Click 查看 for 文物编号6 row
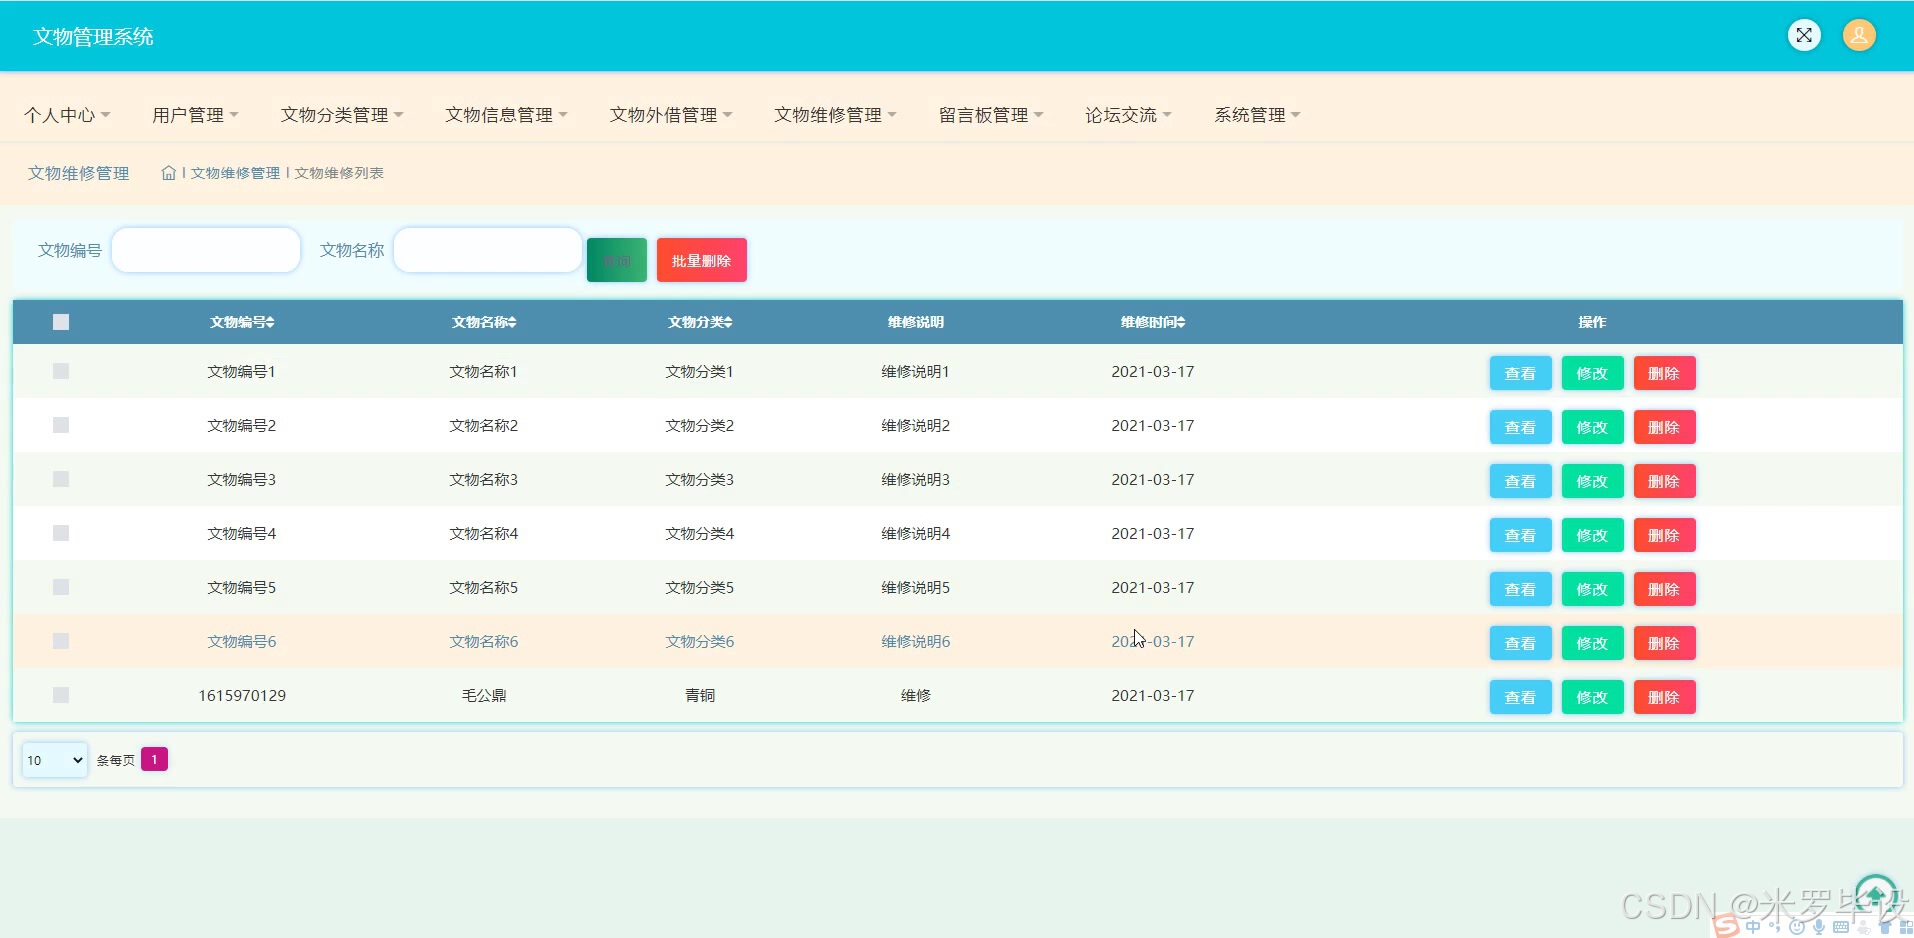The image size is (1914, 938). [x=1520, y=643]
